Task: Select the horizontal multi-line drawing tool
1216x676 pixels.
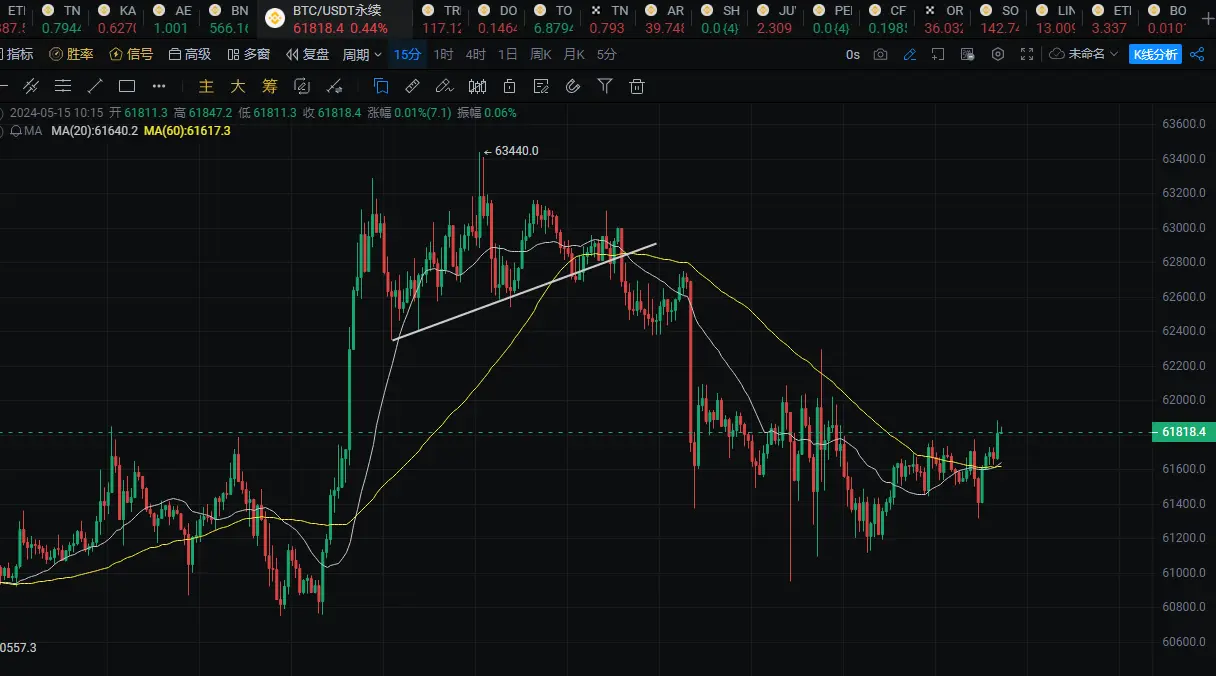Action: click(x=63, y=86)
